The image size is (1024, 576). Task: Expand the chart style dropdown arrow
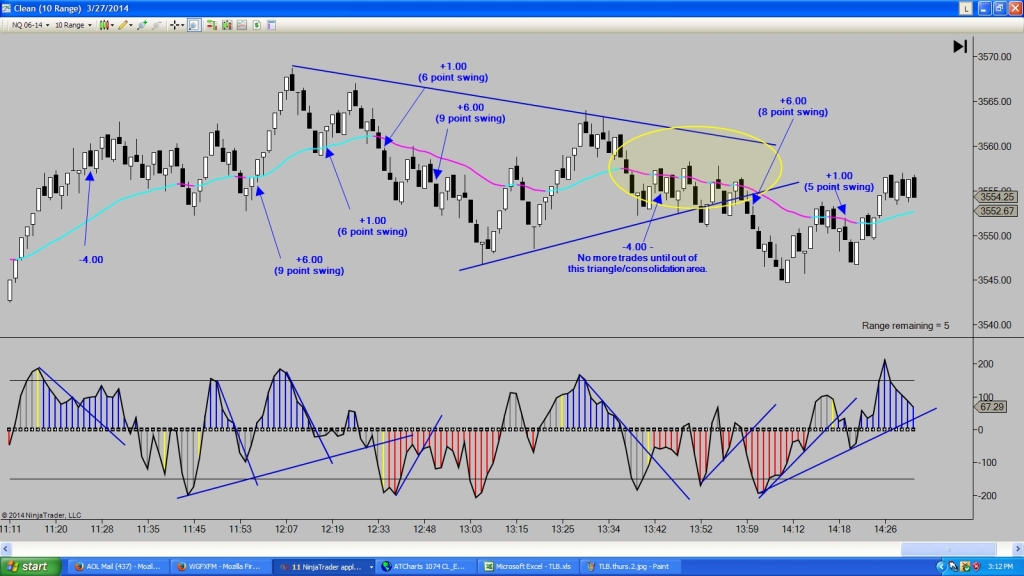coord(112,25)
